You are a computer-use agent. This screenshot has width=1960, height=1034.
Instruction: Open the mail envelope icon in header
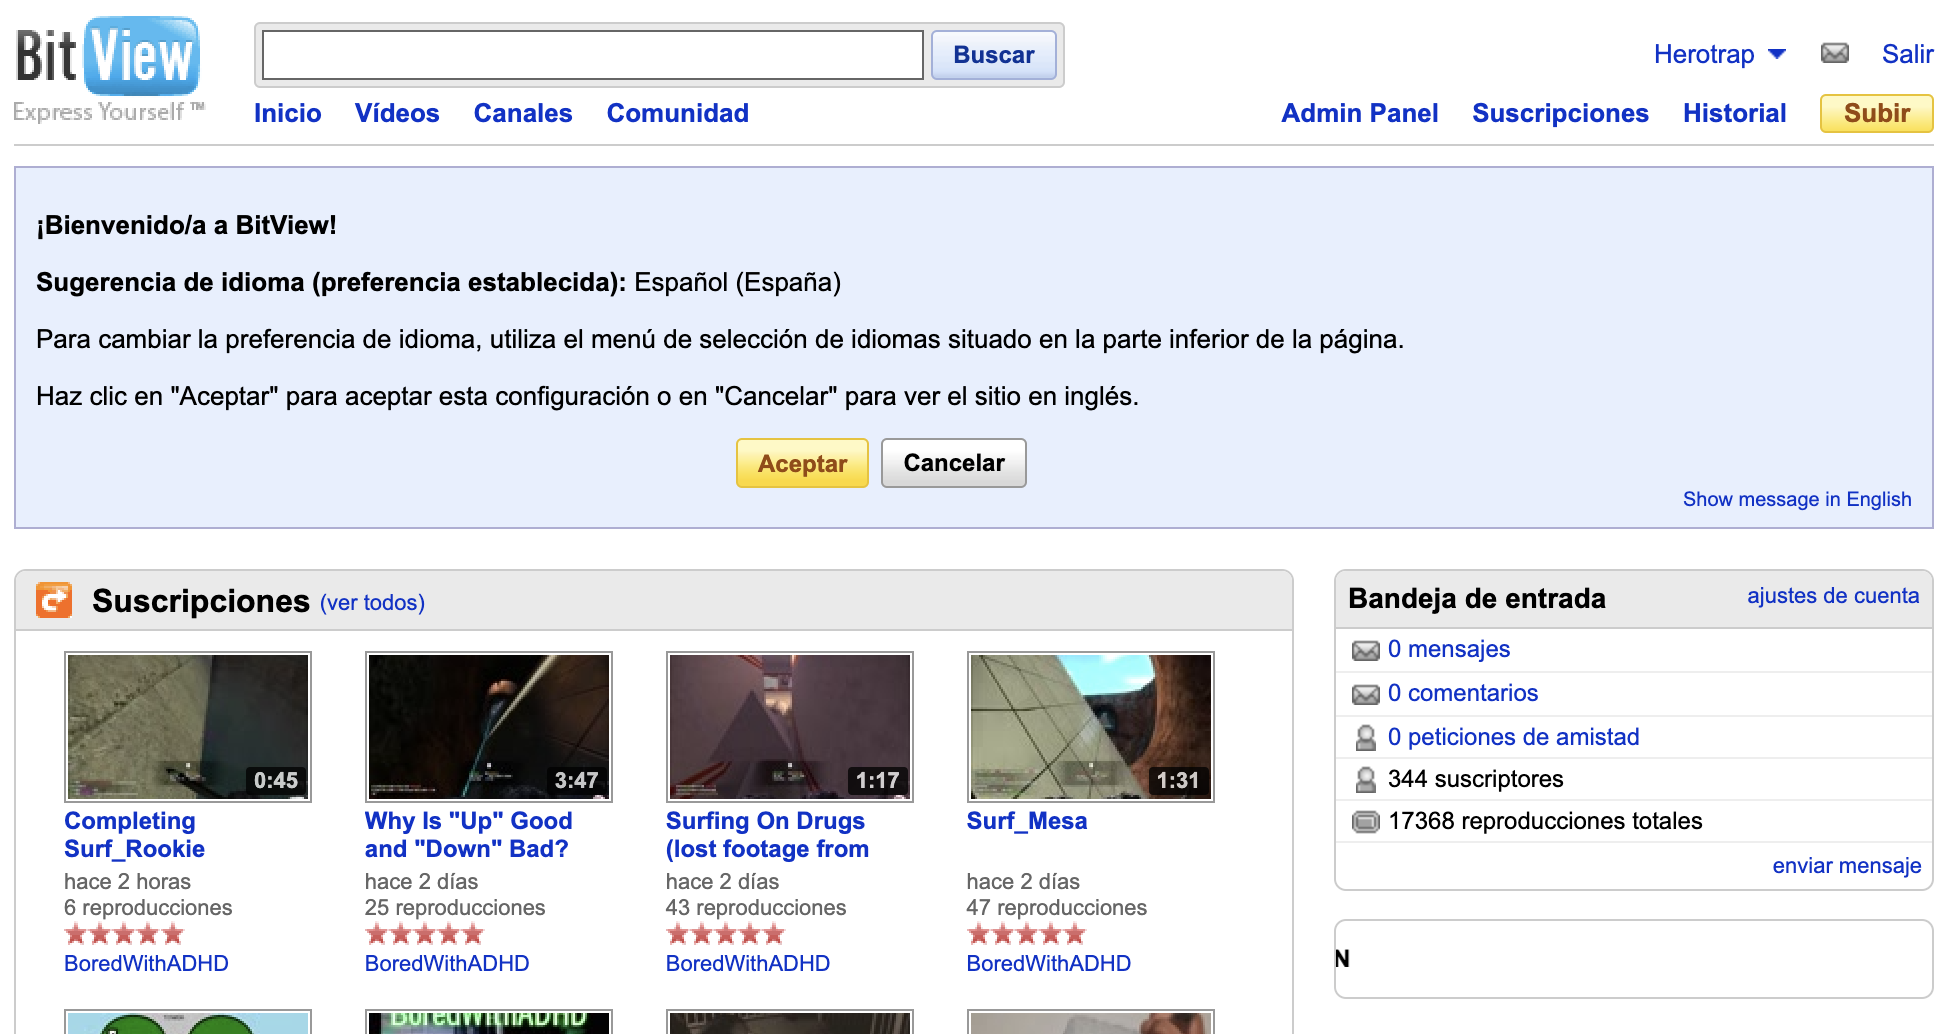click(x=1834, y=54)
